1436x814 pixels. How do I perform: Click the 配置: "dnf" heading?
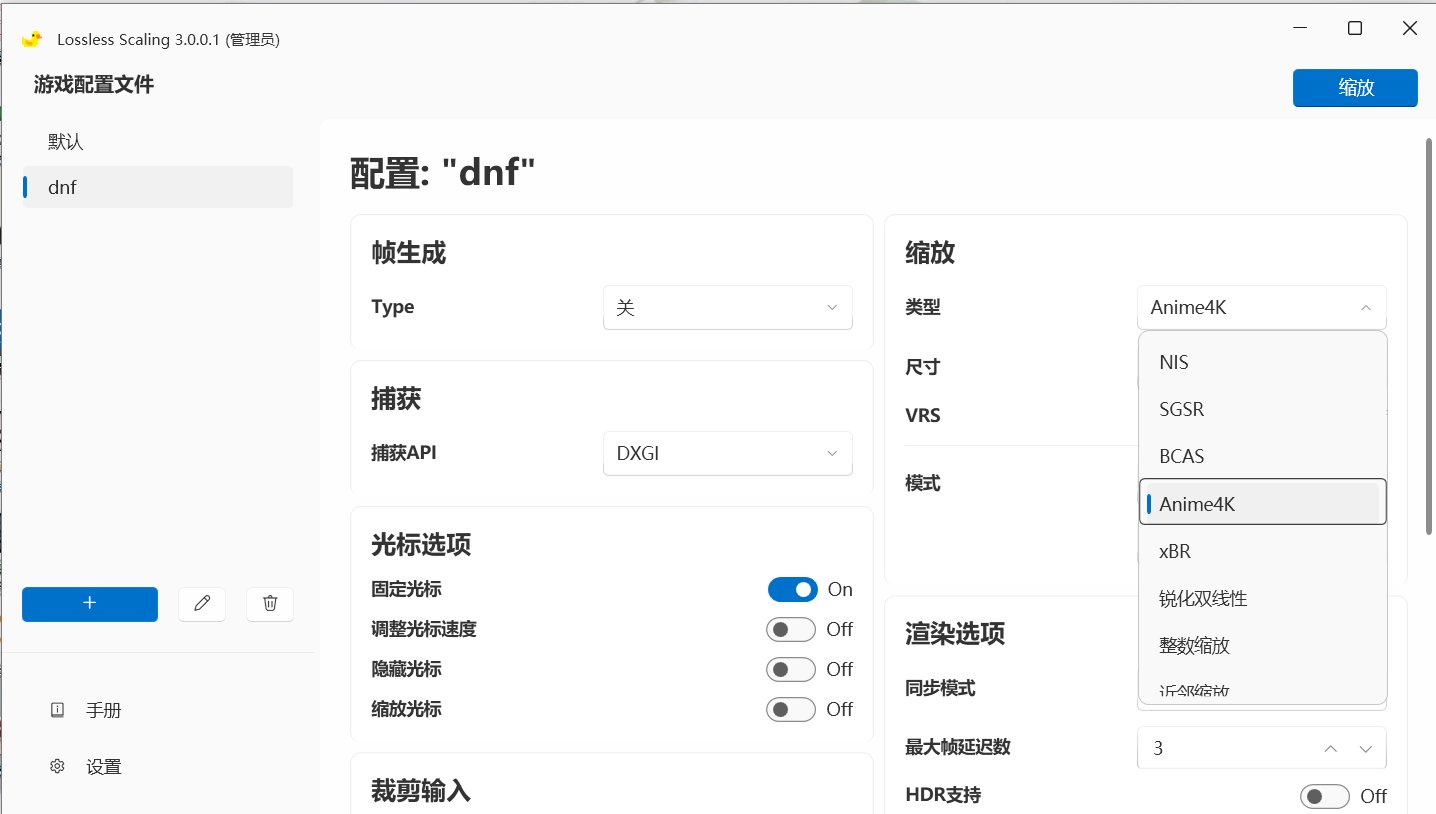tap(443, 174)
